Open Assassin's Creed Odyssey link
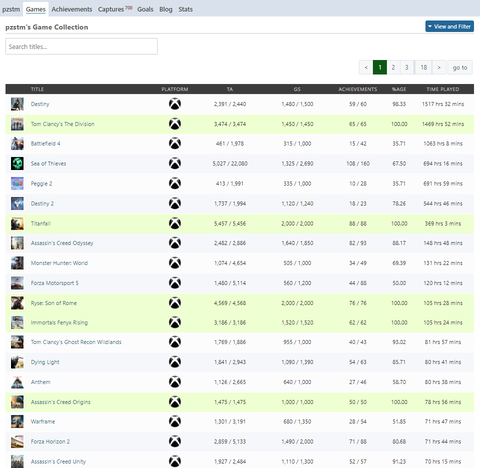This screenshot has height=468, width=480. pos(62,243)
